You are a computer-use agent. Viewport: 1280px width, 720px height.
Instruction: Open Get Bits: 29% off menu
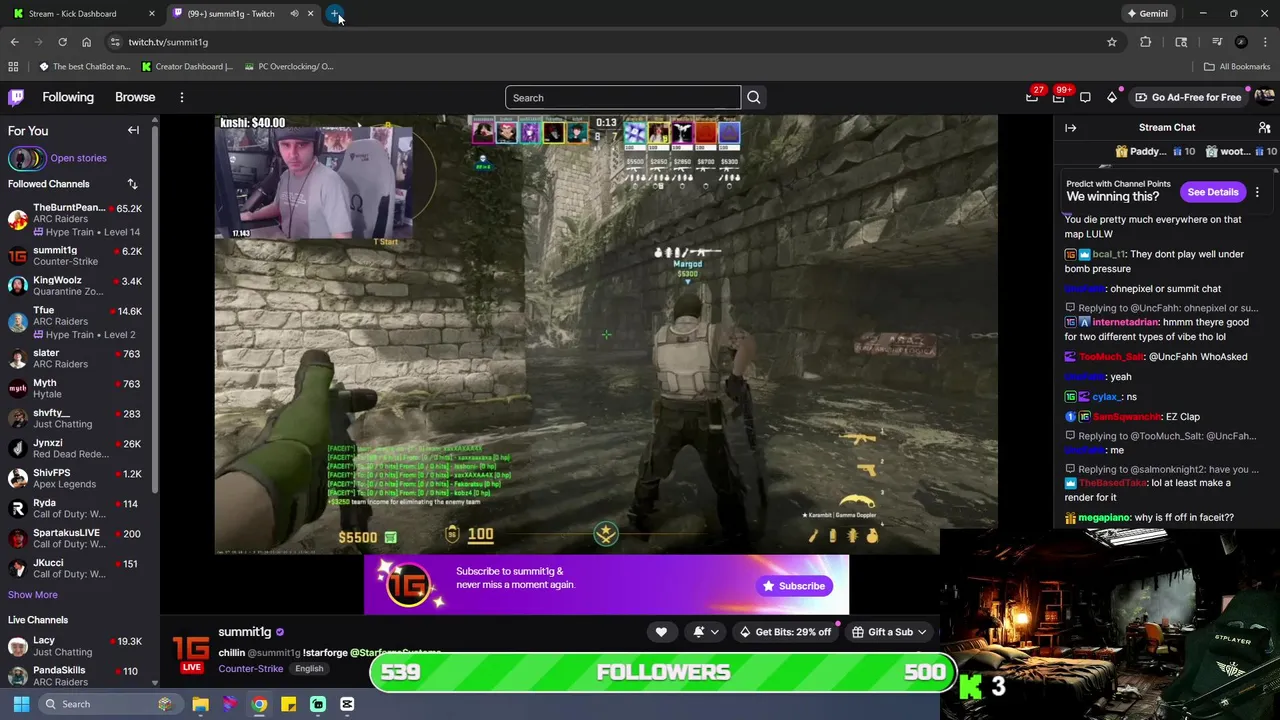[785, 632]
